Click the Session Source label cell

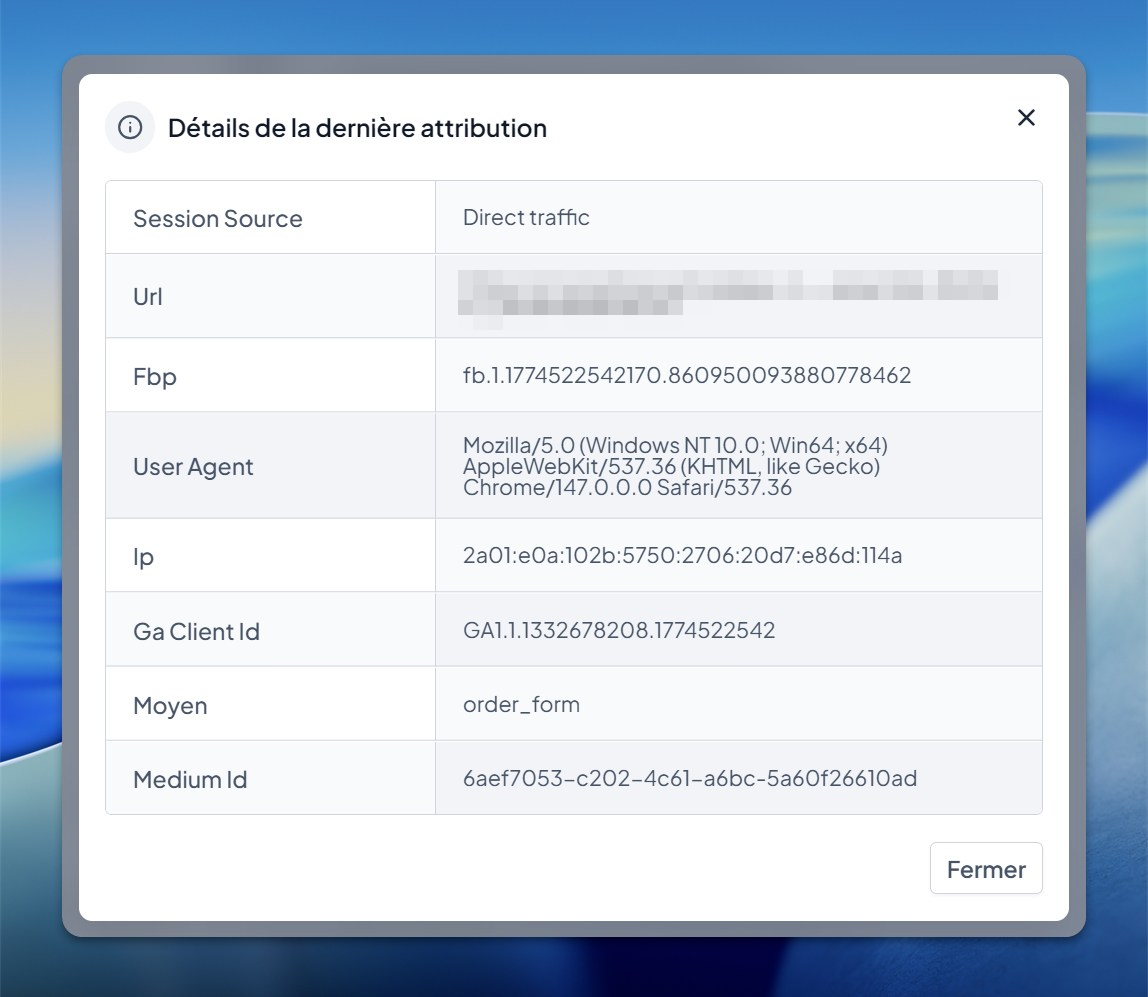(270, 218)
